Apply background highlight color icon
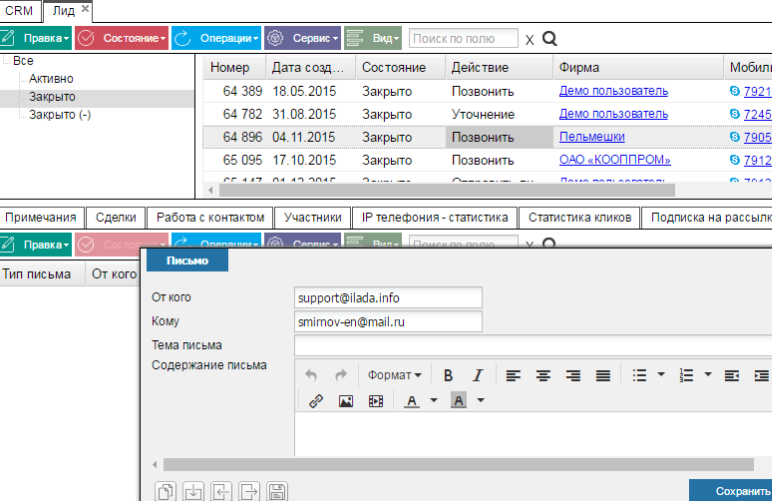Screen dimensions: 772x501 (458, 401)
